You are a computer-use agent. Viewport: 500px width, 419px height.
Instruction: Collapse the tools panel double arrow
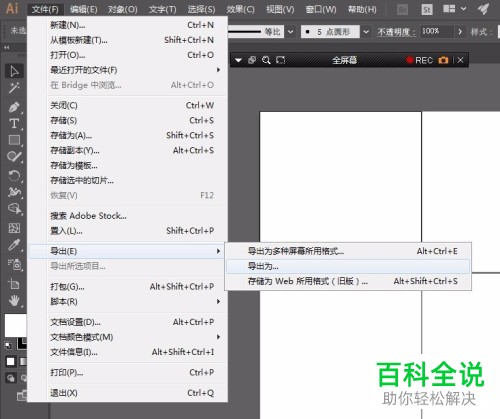[x=7, y=48]
